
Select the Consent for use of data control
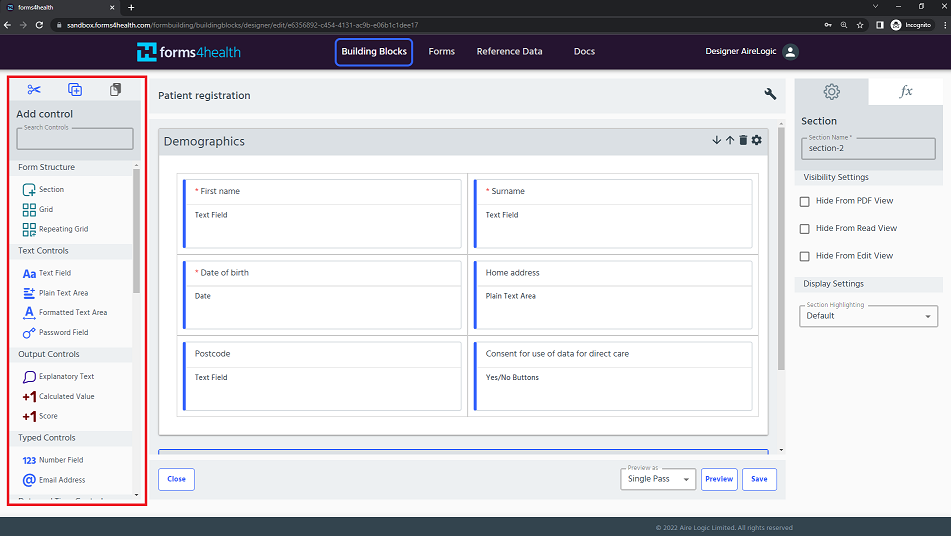click(x=613, y=376)
